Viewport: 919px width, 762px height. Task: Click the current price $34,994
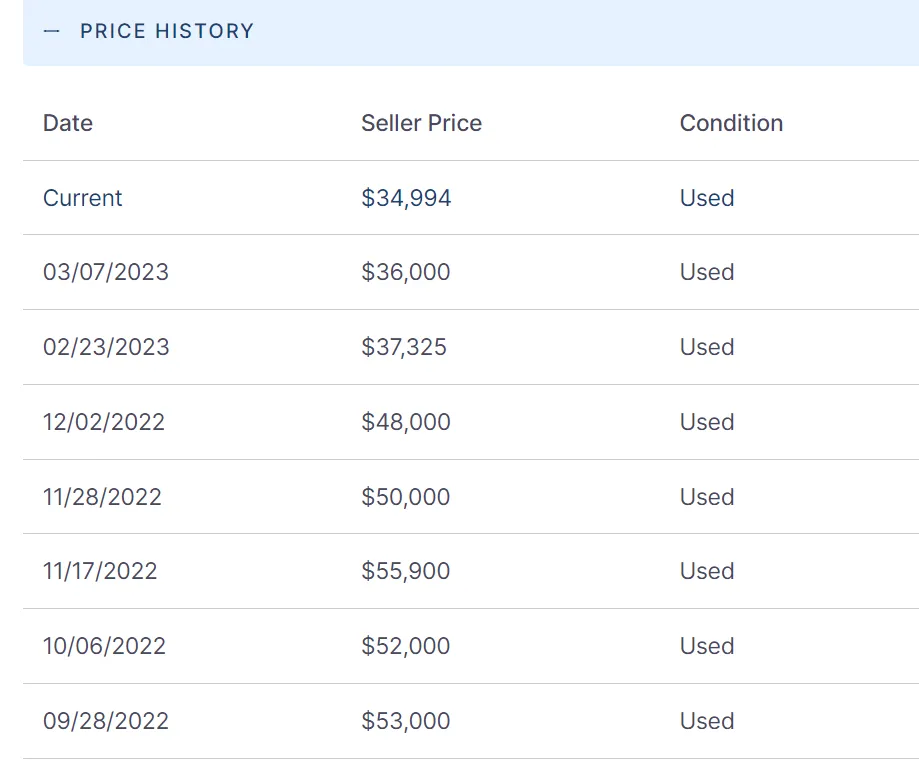point(406,198)
